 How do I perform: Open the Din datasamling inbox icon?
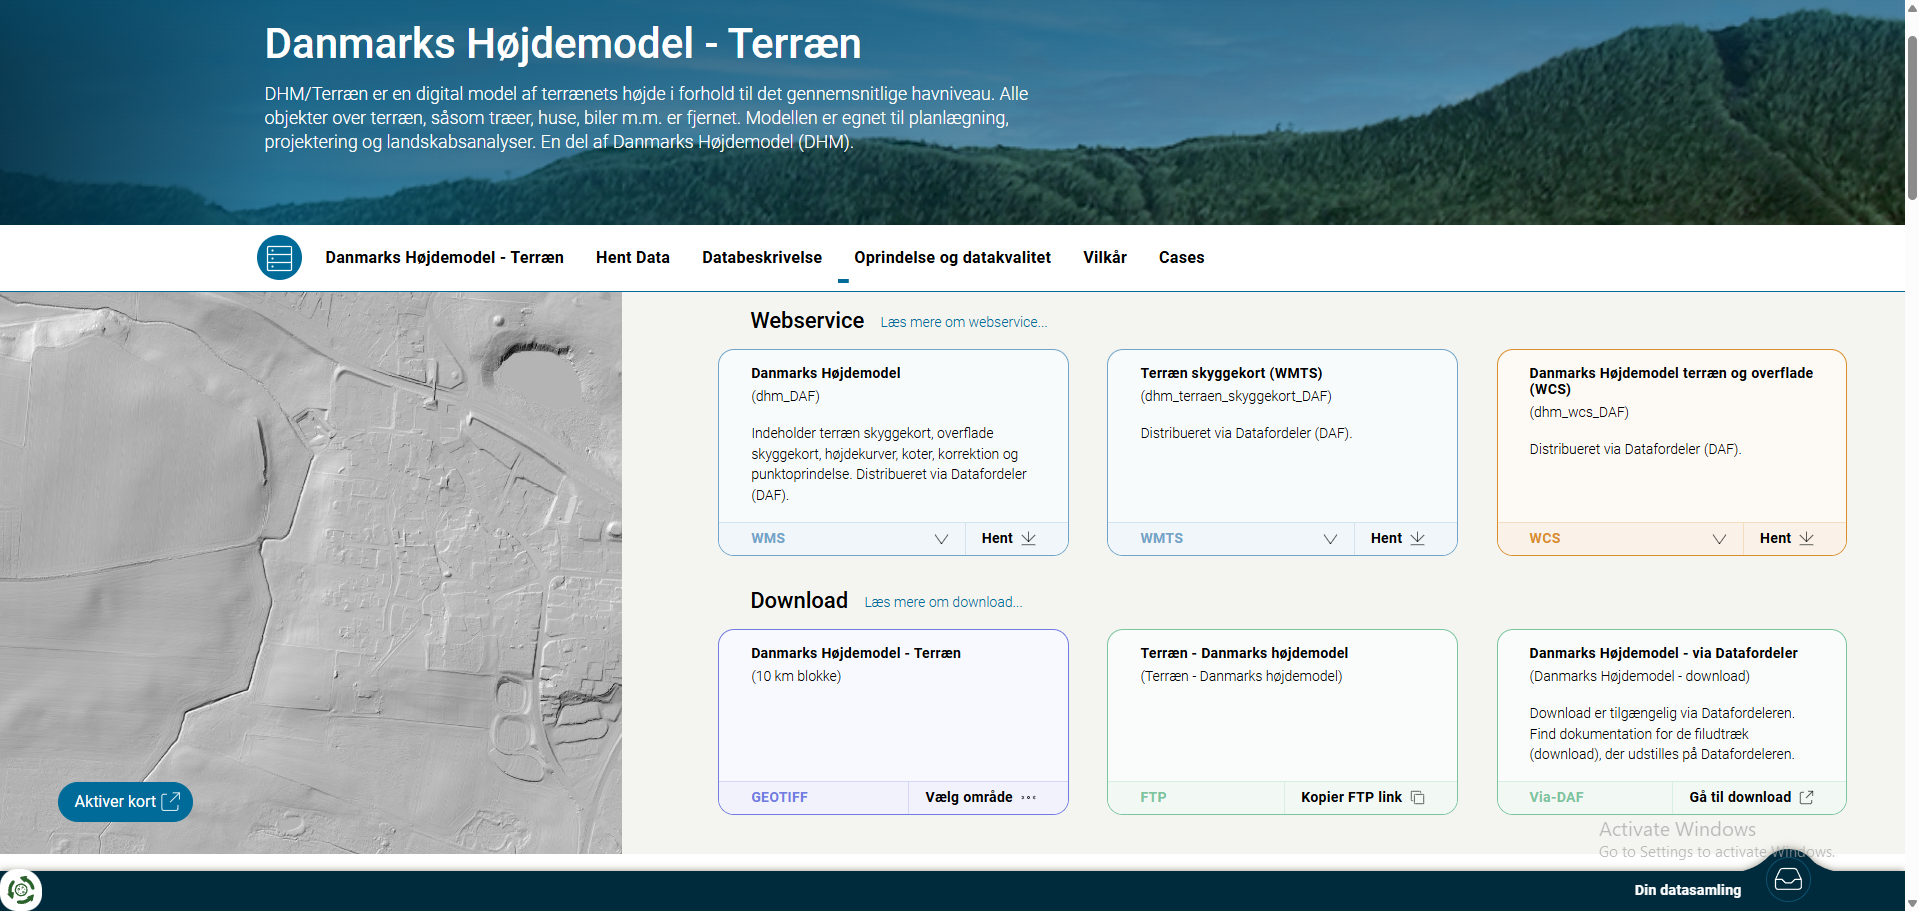[x=1788, y=880]
